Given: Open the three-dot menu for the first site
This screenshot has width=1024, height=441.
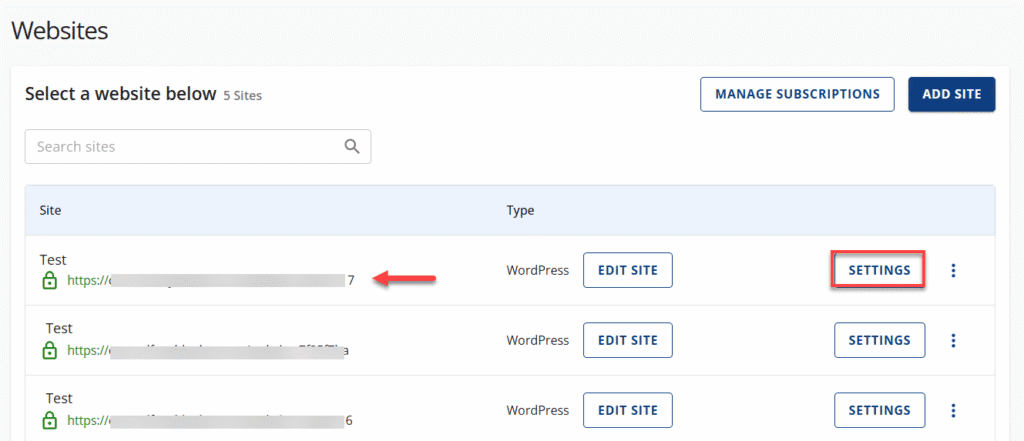Looking at the screenshot, I should tap(953, 270).
